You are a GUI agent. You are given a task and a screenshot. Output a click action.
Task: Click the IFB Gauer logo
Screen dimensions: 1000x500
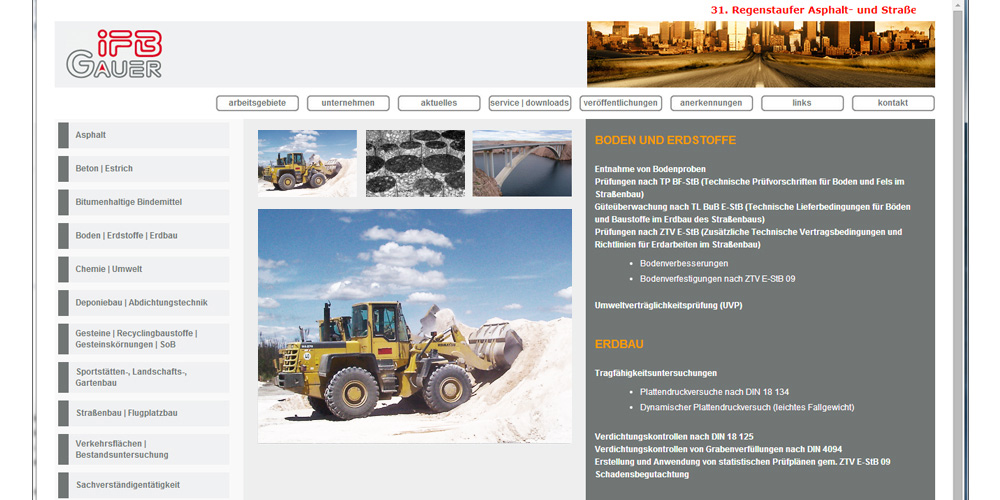[x=114, y=54]
